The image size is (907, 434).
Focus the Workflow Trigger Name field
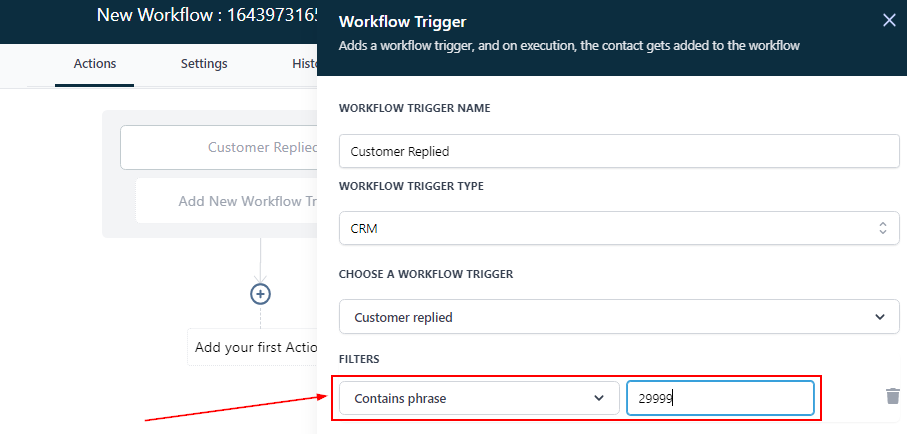pyautogui.click(x=619, y=152)
